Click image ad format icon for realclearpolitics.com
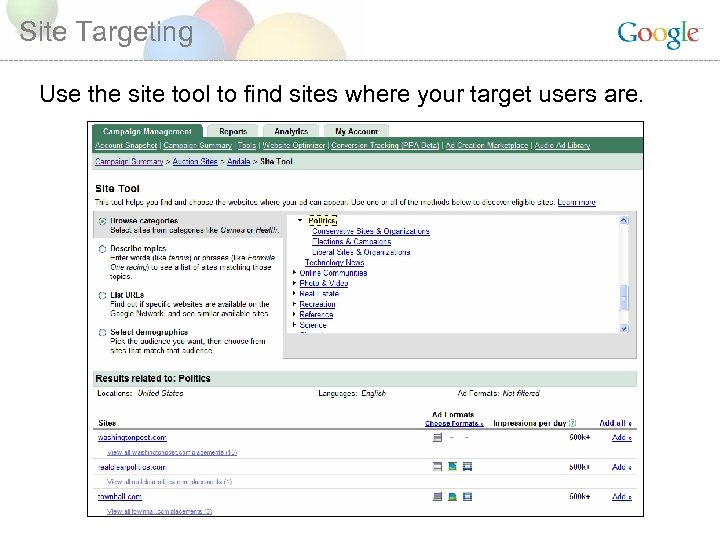The image size is (720, 540). [x=452, y=467]
